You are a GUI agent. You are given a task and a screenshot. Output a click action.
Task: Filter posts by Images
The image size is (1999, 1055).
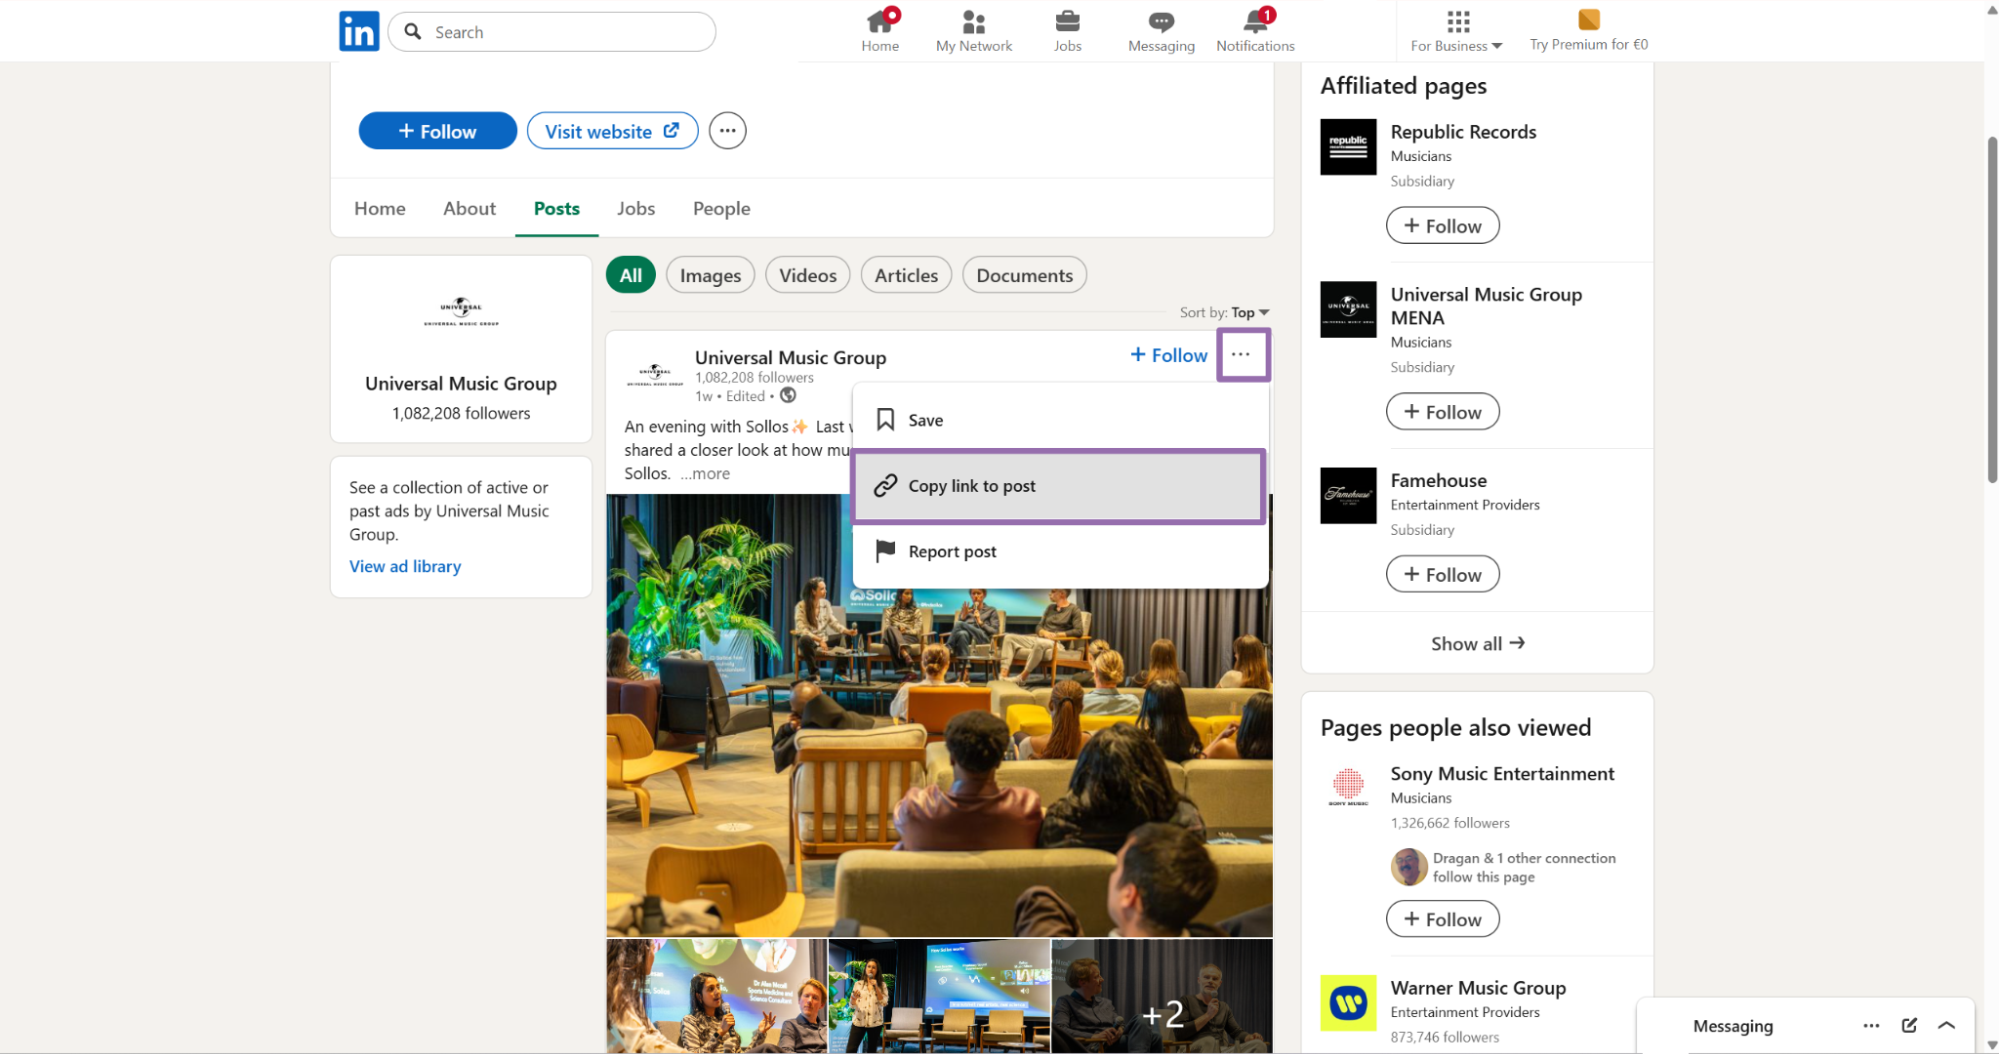pyautogui.click(x=710, y=275)
